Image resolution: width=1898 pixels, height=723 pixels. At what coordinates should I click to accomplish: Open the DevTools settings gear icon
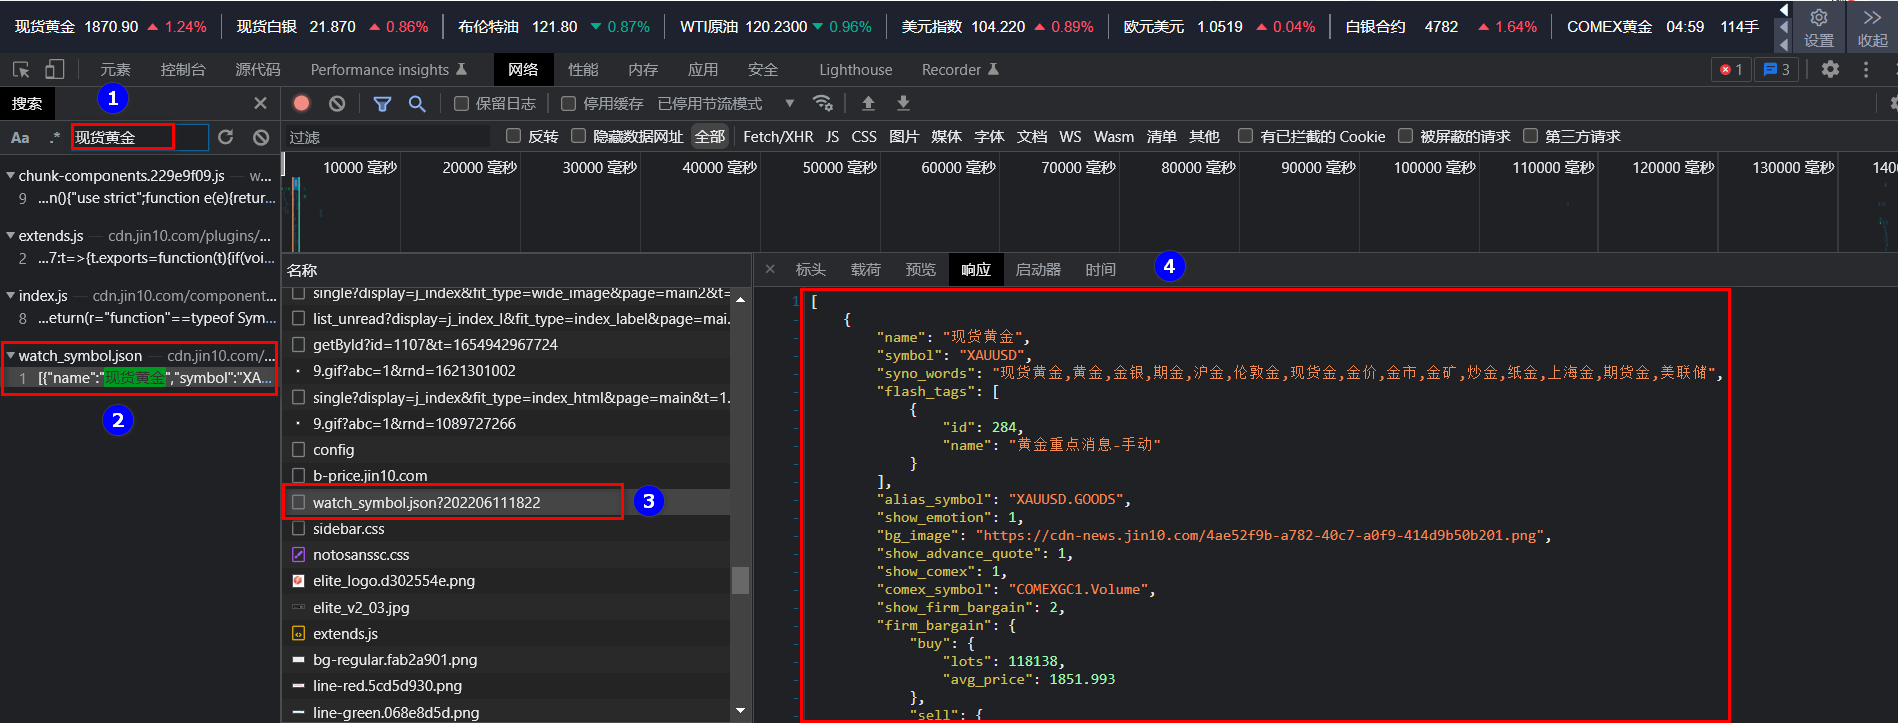click(1829, 69)
